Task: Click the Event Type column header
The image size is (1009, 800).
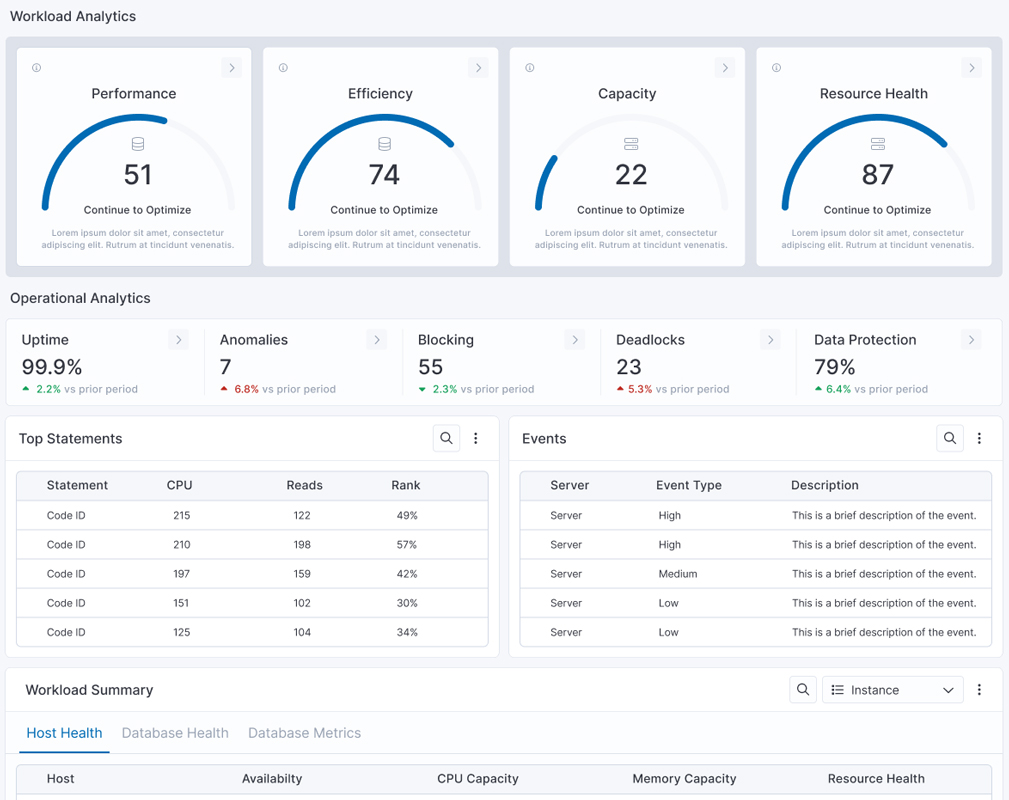Action: (688, 485)
